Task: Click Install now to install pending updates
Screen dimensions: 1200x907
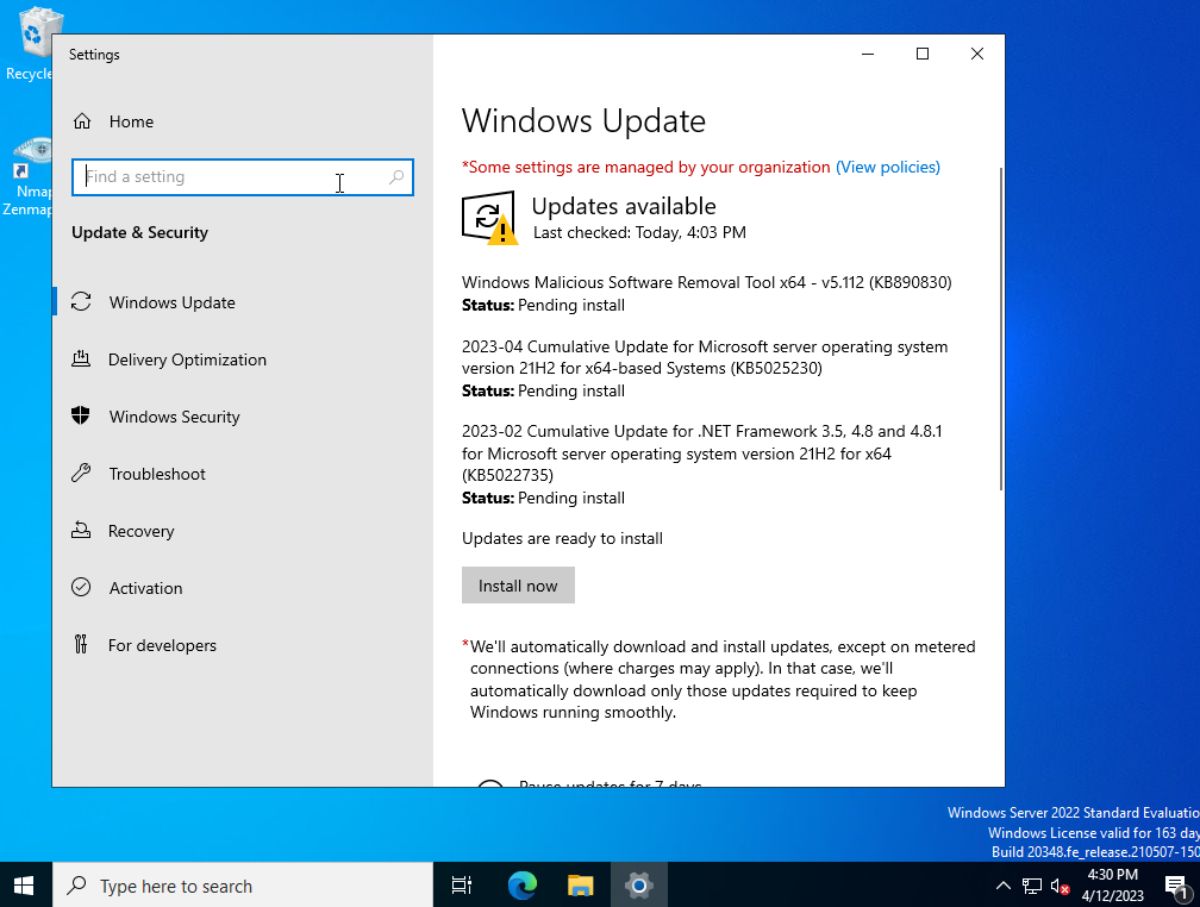Action: coord(518,585)
